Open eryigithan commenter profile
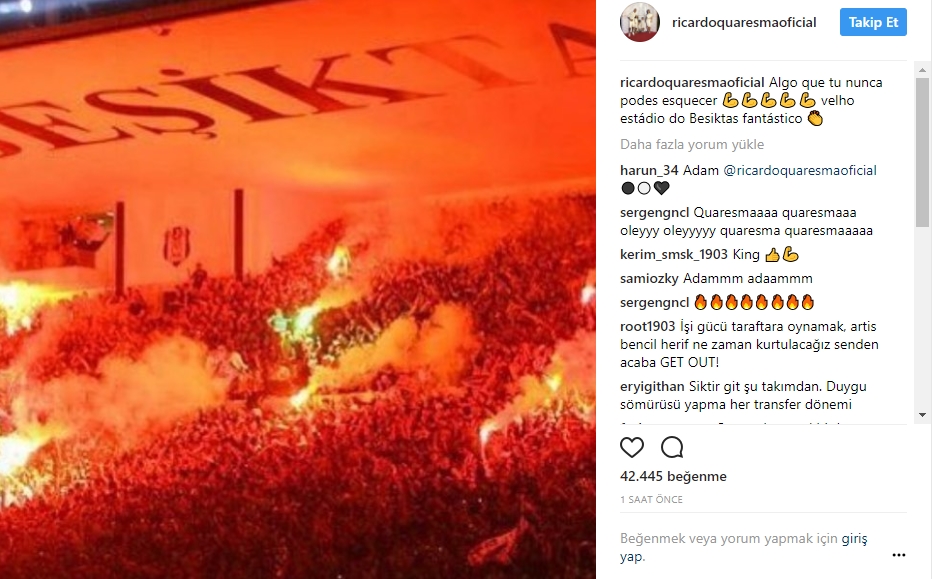 (x=652, y=386)
